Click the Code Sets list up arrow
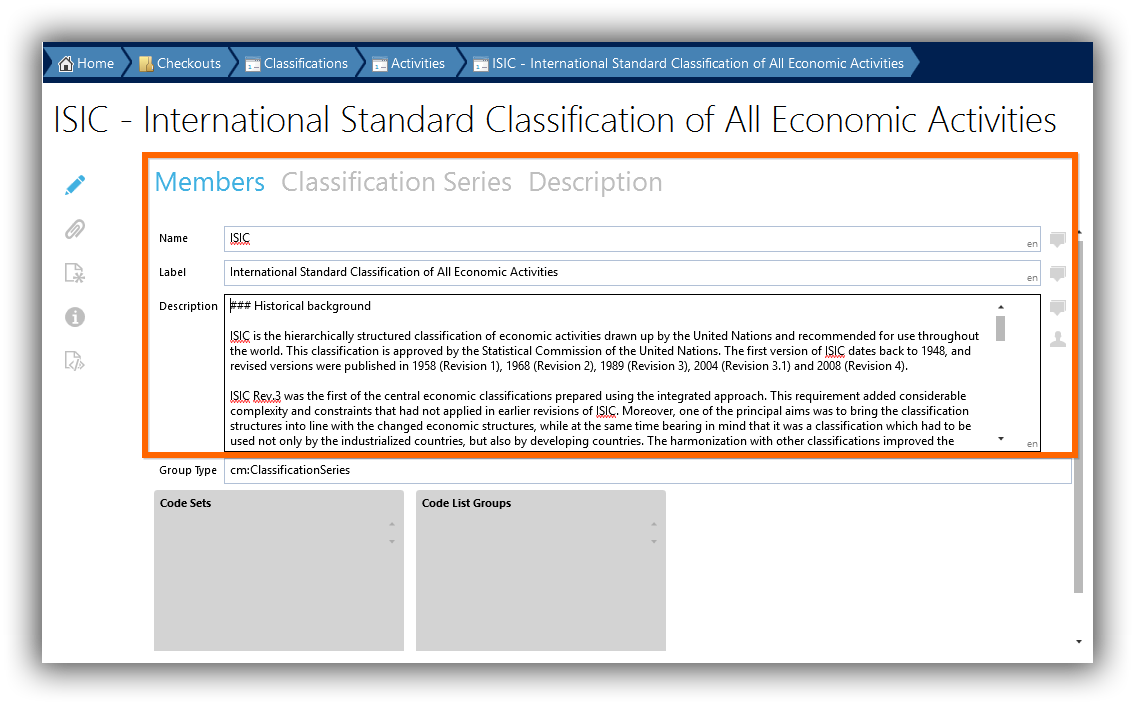 392,524
